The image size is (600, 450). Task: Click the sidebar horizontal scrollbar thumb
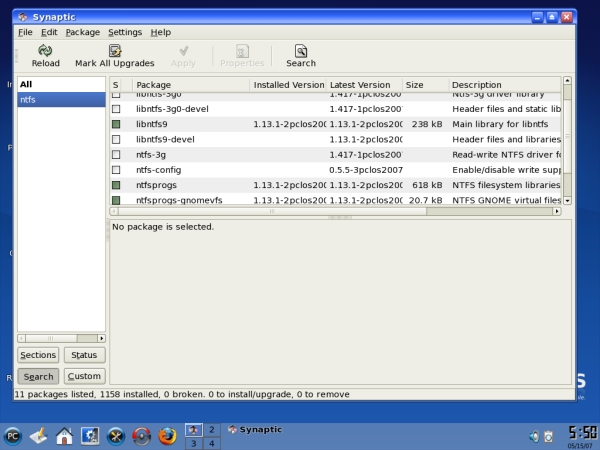coord(51,338)
